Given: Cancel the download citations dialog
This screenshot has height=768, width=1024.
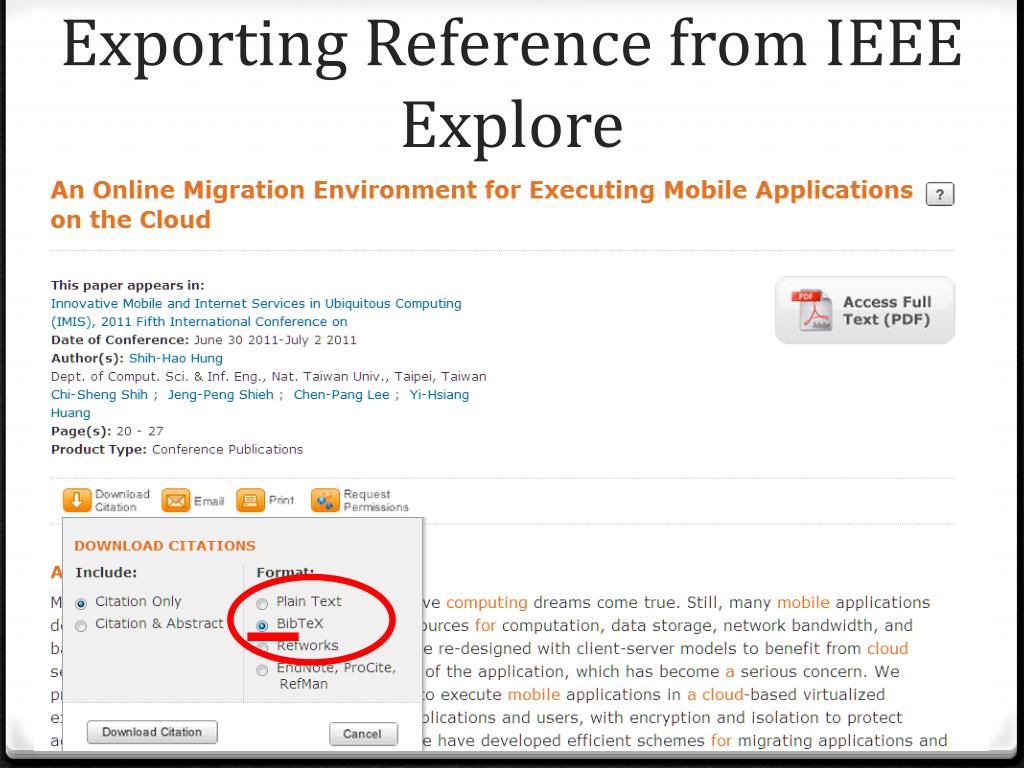Looking at the screenshot, I should pos(362,734).
